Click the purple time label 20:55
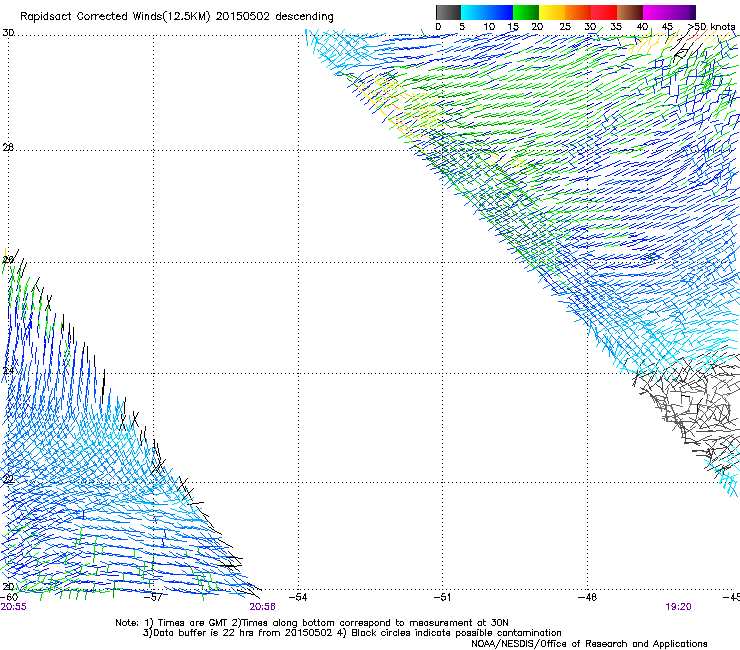This screenshot has height=650, width=740. [14, 607]
